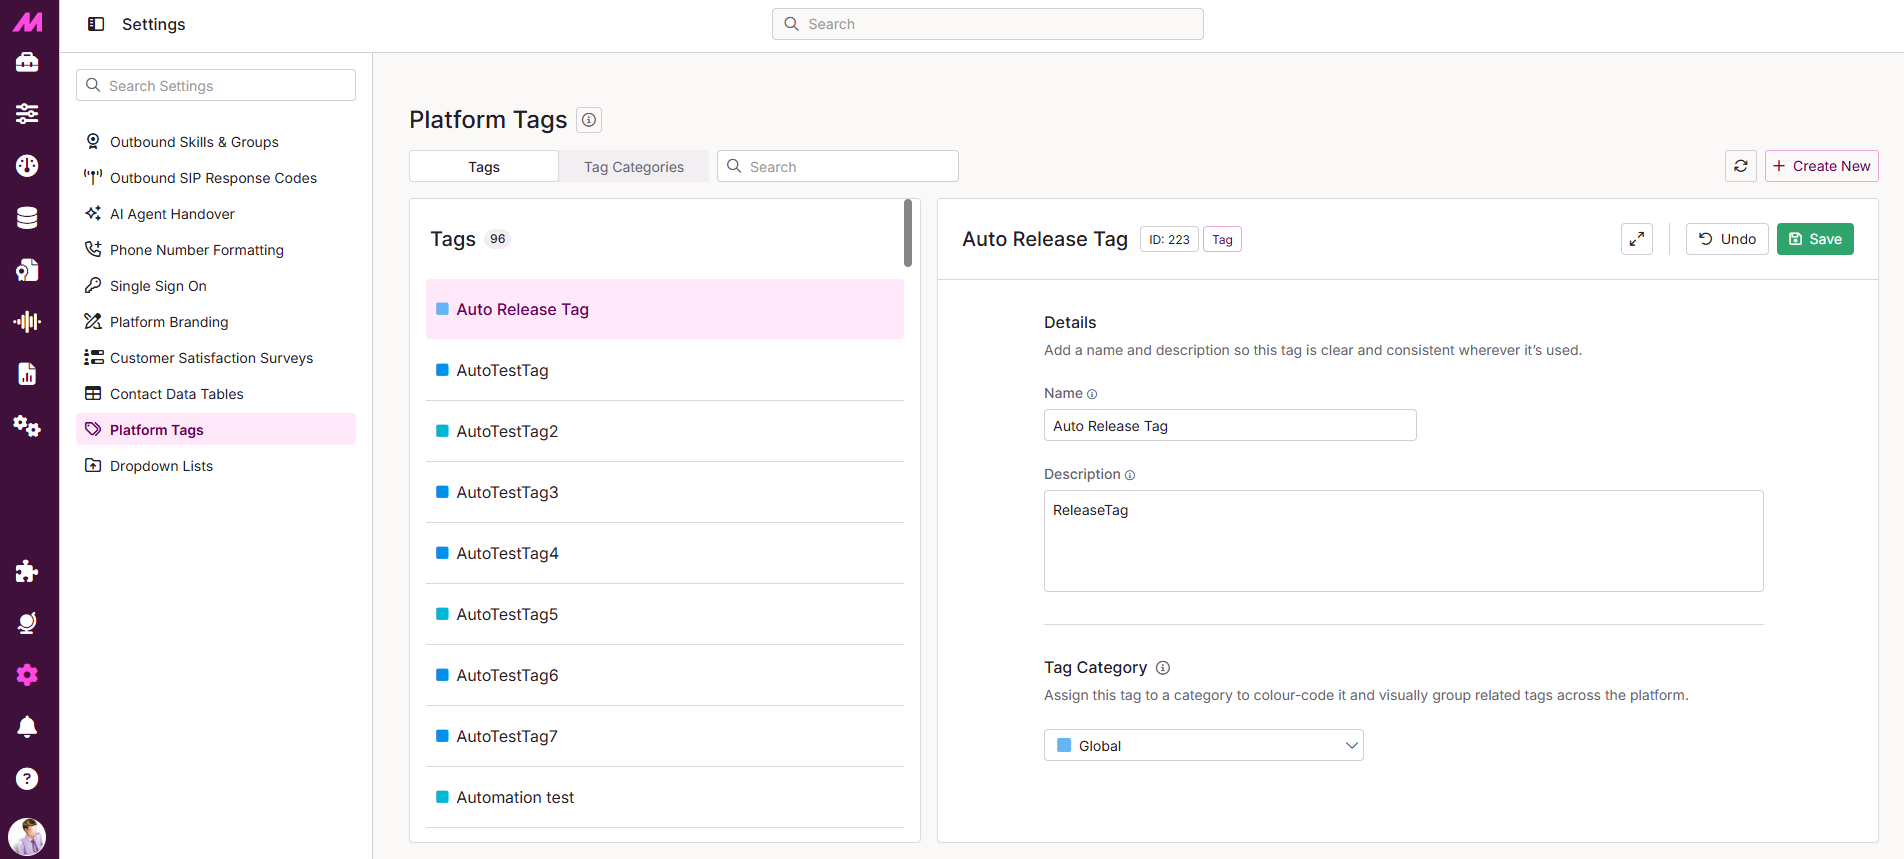1904x859 pixels.
Task: Switch to the Tag Categories tab
Action: (x=634, y=167)
